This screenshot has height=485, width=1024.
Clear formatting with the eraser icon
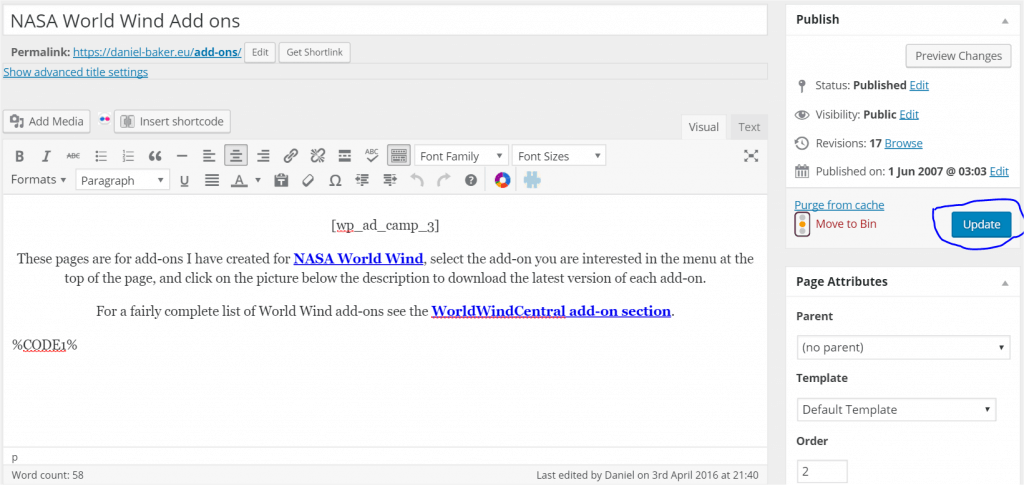pos(308,180)
